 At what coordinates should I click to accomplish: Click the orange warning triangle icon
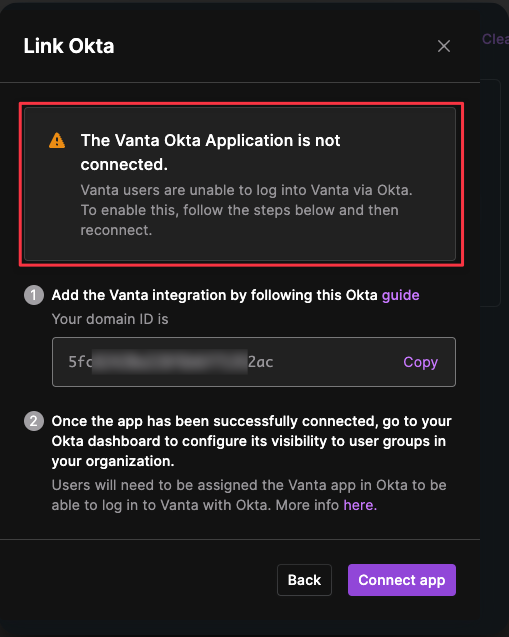(57, 141)
